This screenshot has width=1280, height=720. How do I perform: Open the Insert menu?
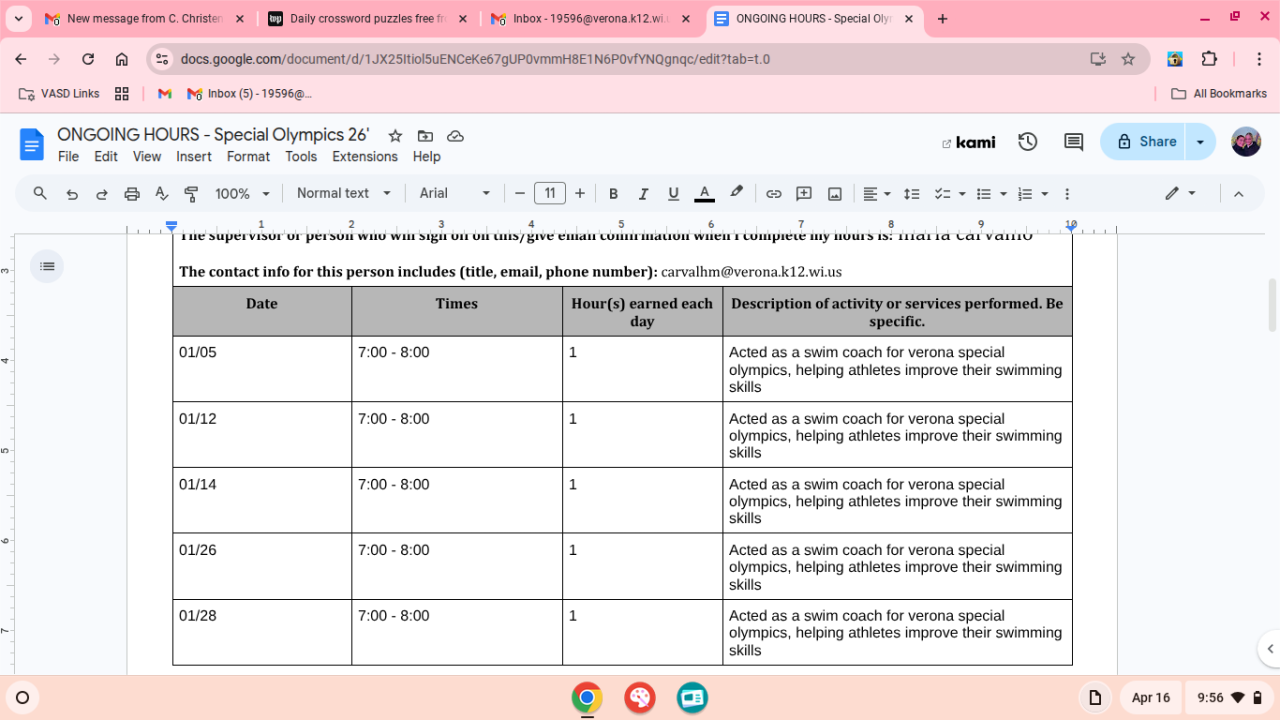coord(194,157)
